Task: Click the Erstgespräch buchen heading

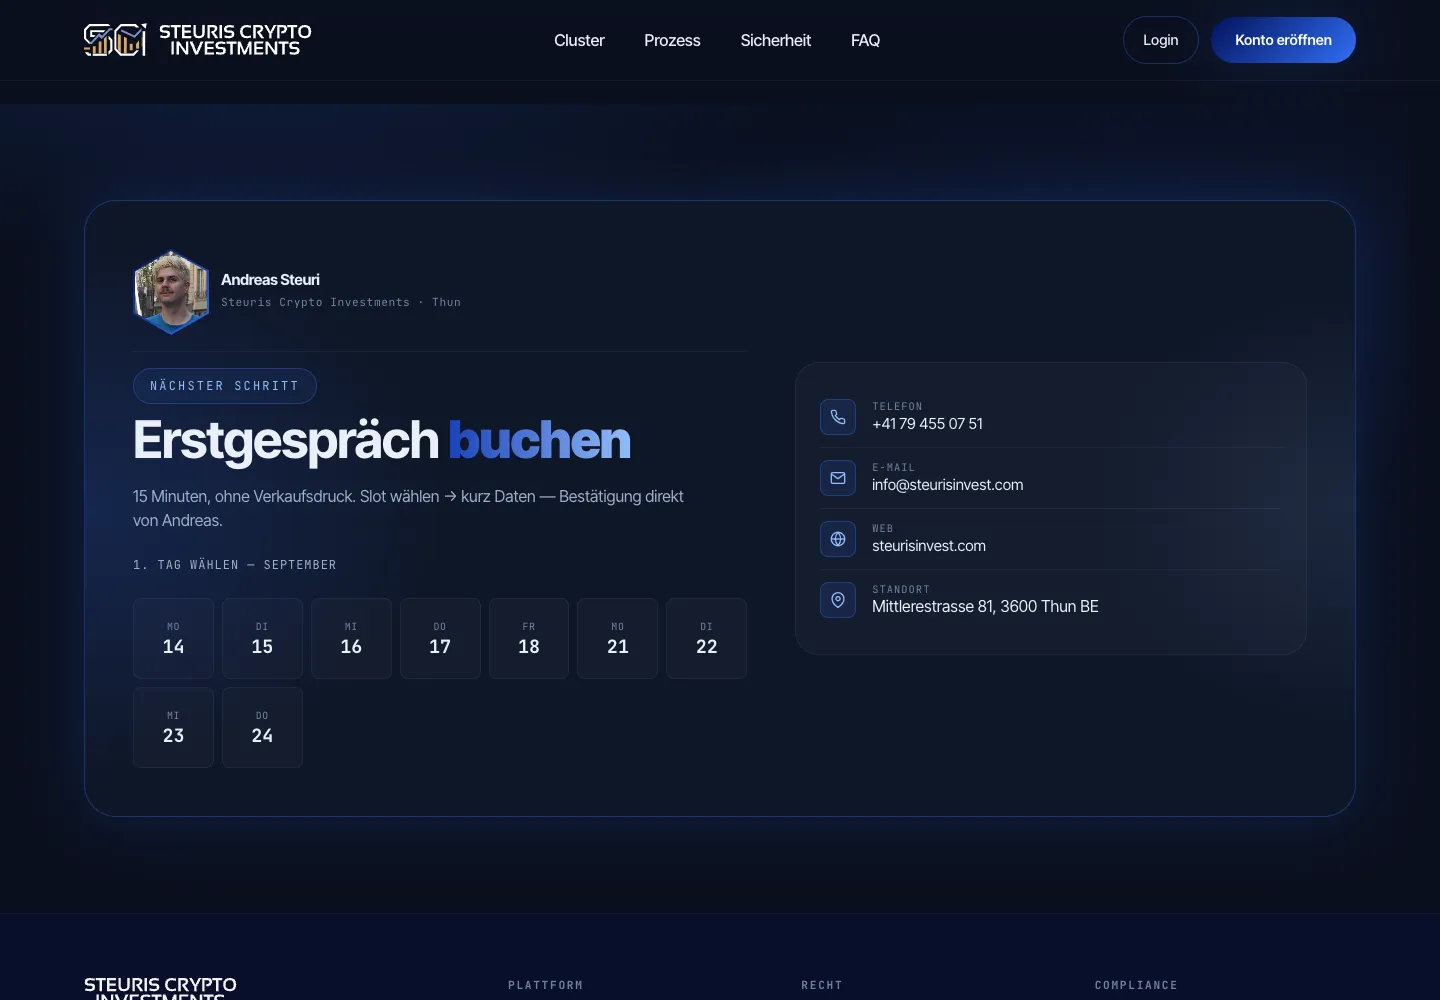Action: click(x=382, y=440)
